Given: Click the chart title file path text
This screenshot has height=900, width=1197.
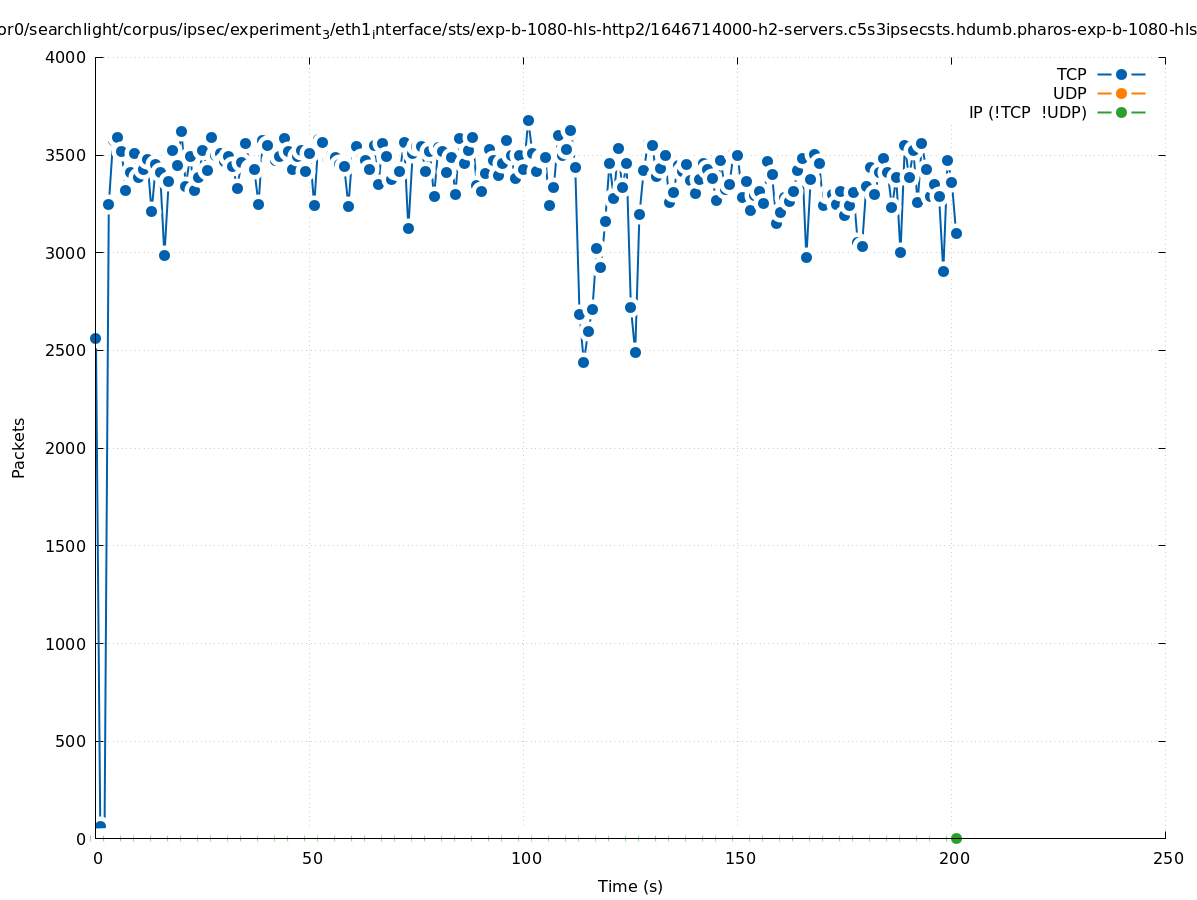Looking at the screenshot, I should 598,30.
